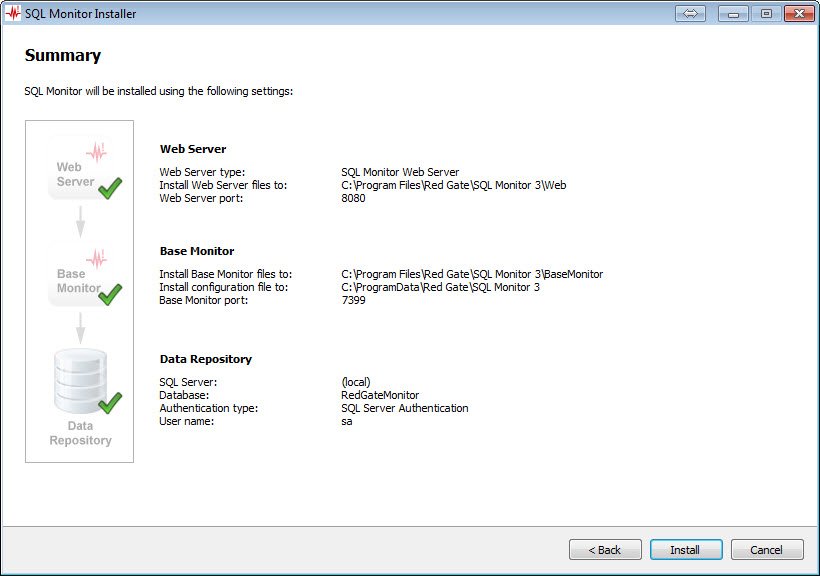Cancel the SQL Monitor installation
This screenshot has width=820, height=576.
tap(767, 550)
